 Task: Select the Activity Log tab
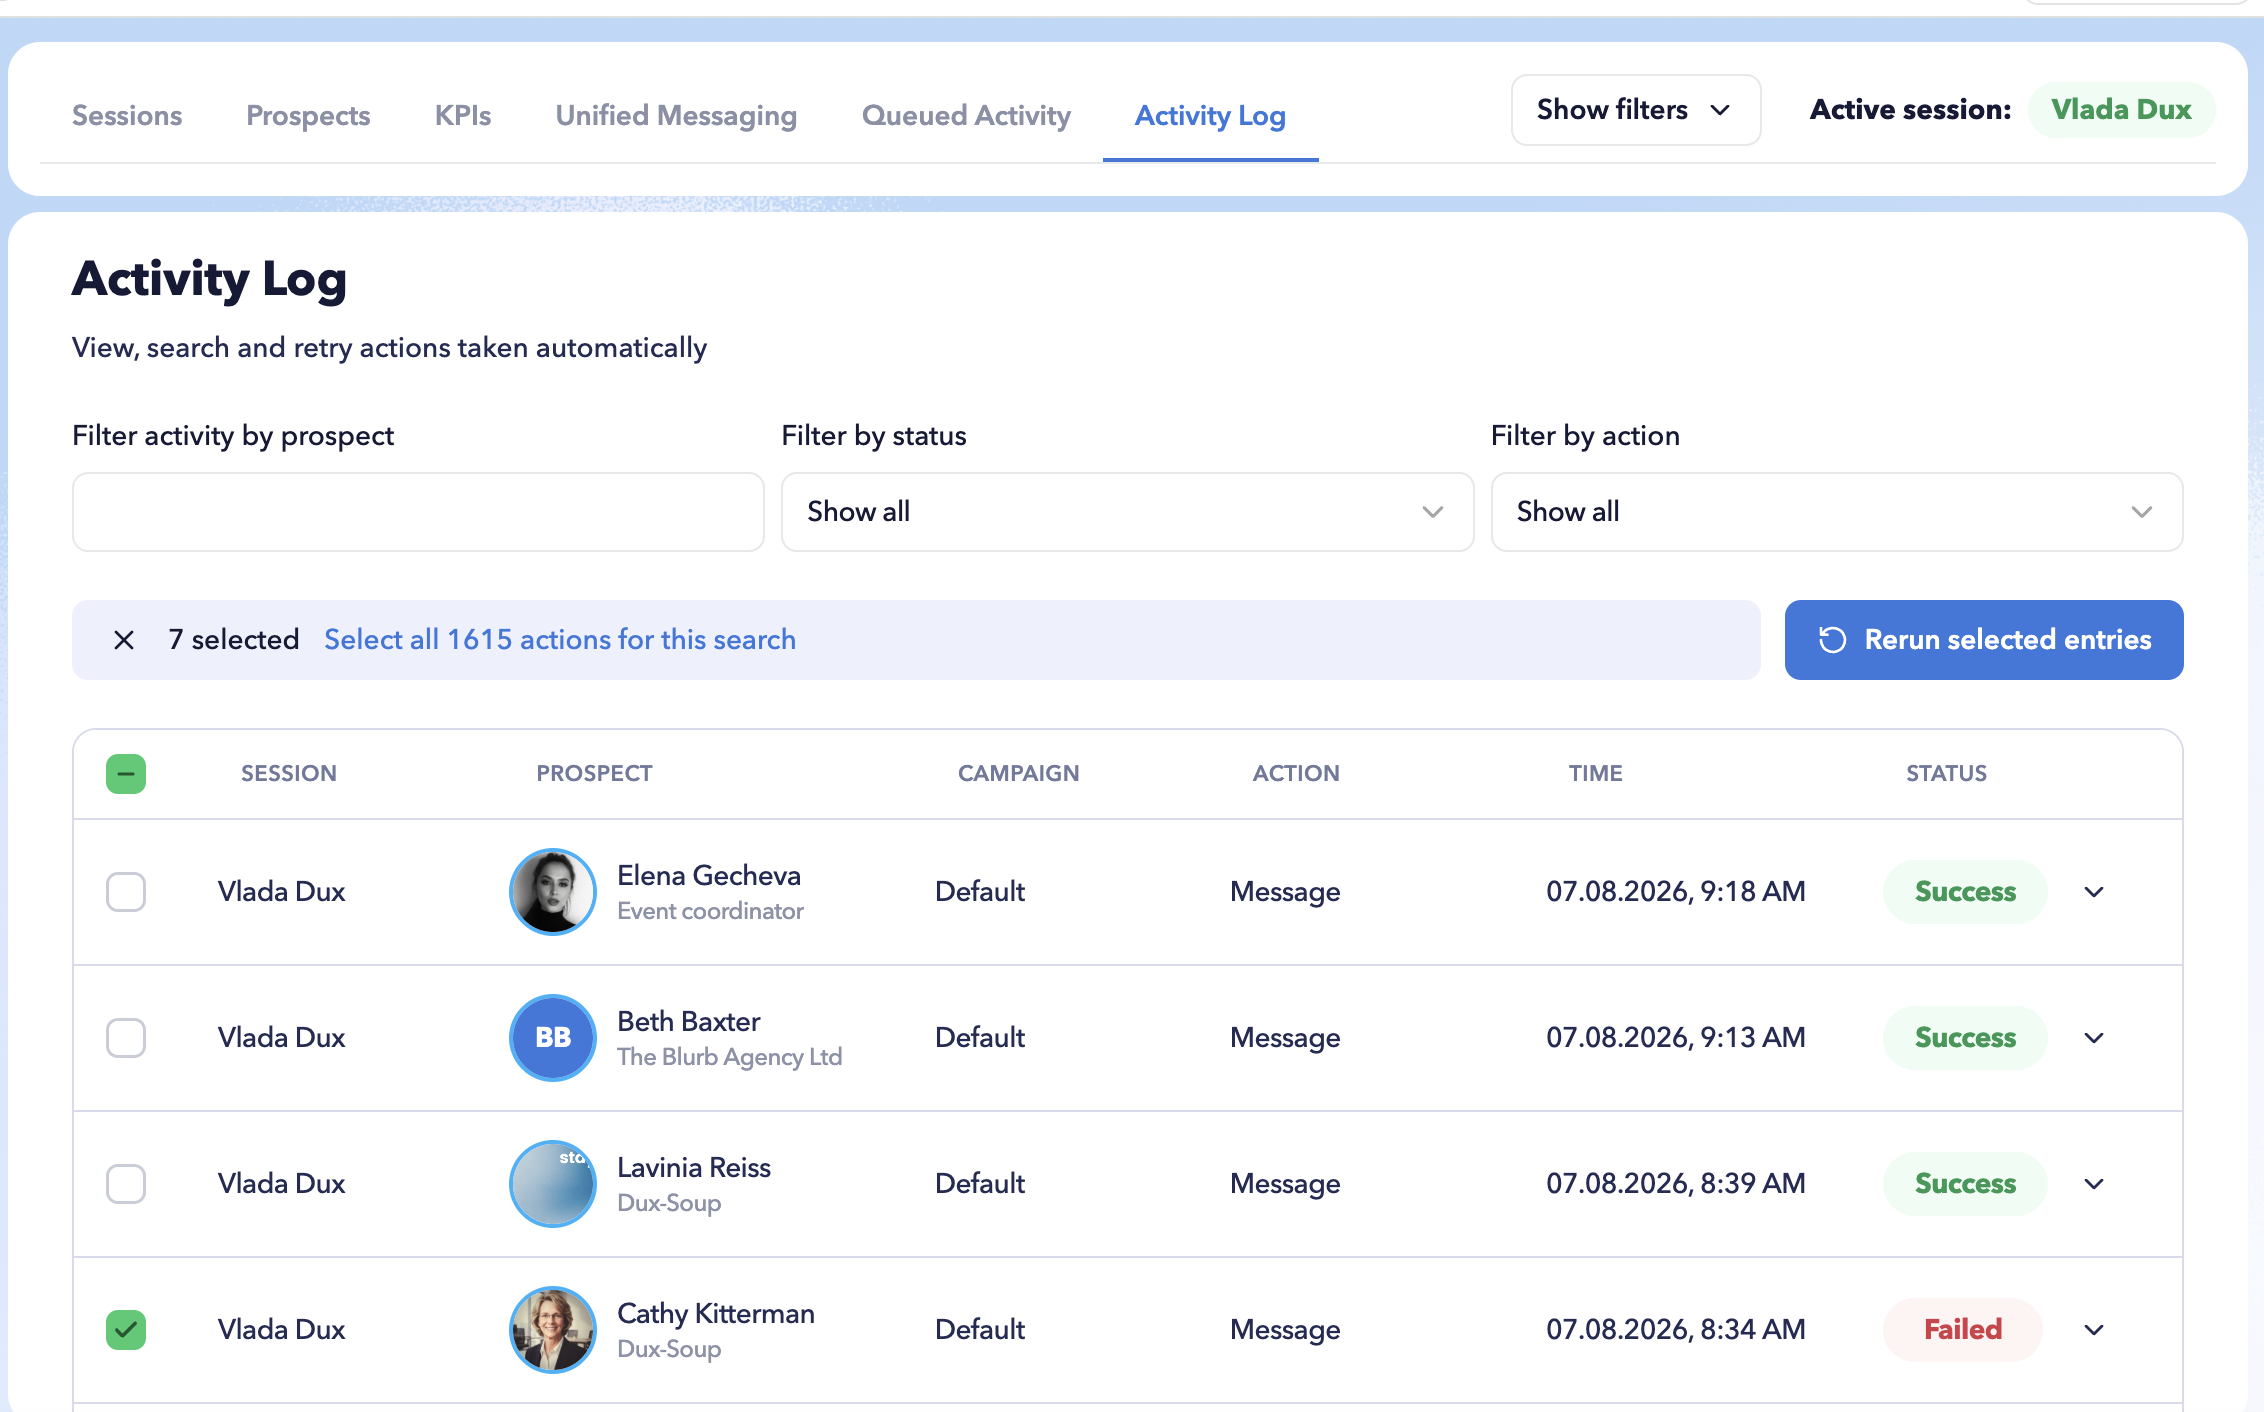pyautogui.click(x=1210, y=116)
